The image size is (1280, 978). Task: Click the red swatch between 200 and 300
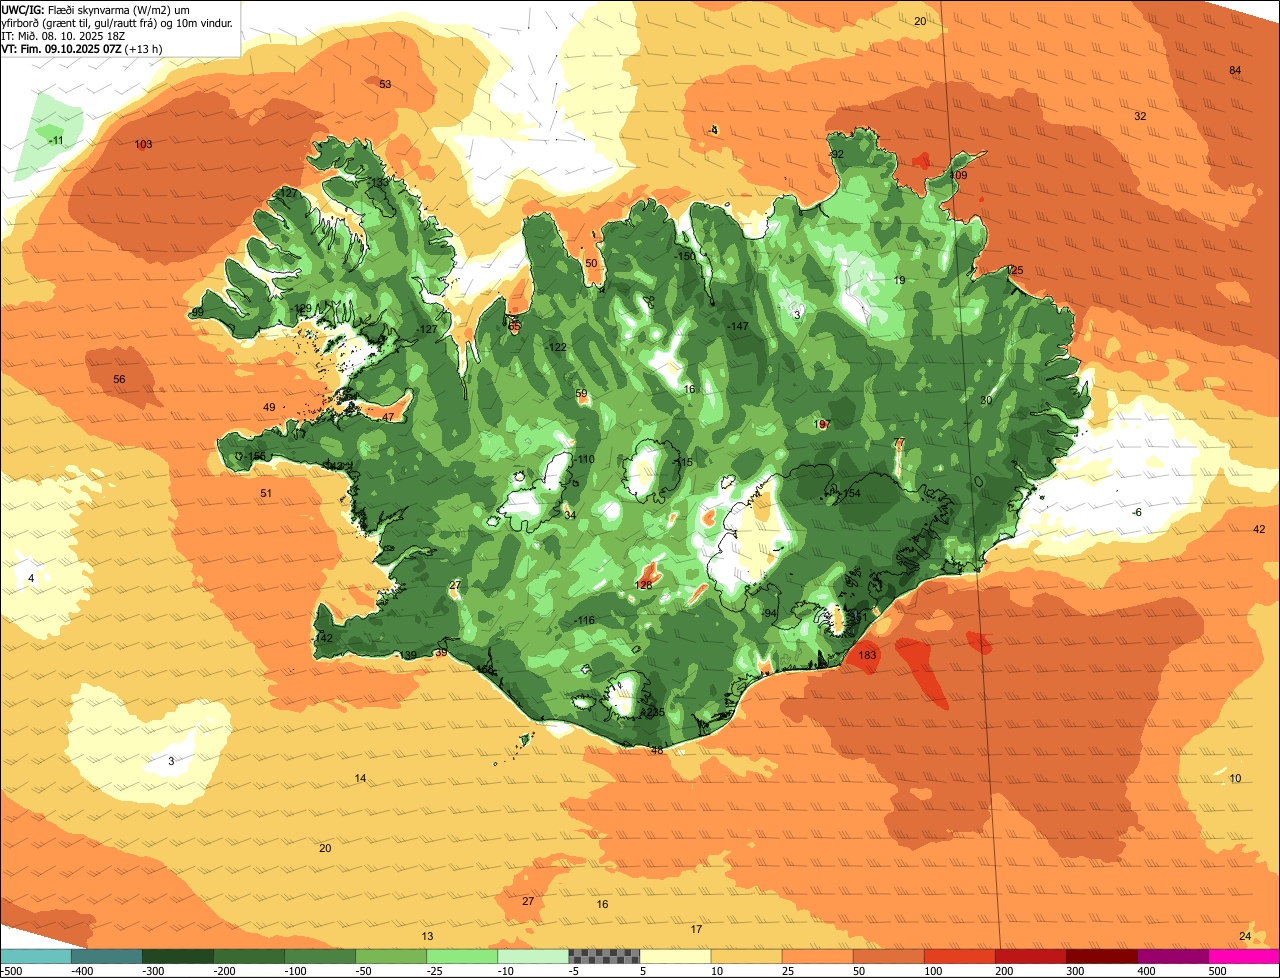point(1030,956)
